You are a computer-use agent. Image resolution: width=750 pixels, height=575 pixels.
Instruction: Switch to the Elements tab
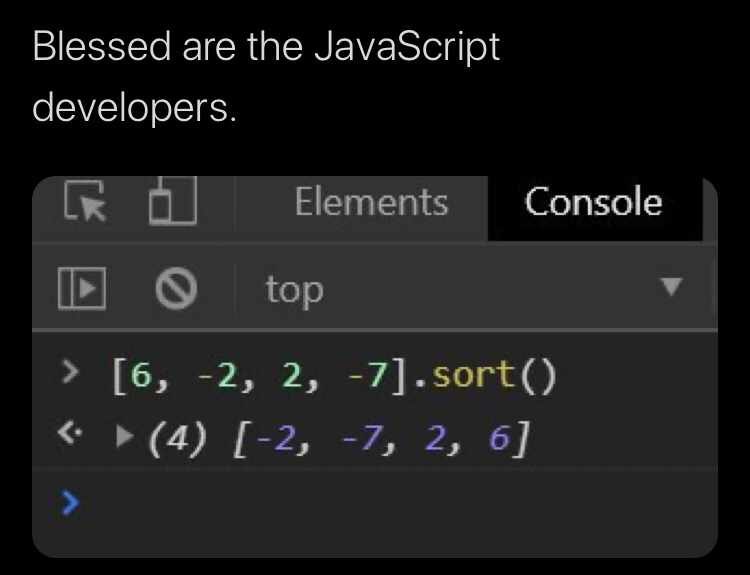371,202
